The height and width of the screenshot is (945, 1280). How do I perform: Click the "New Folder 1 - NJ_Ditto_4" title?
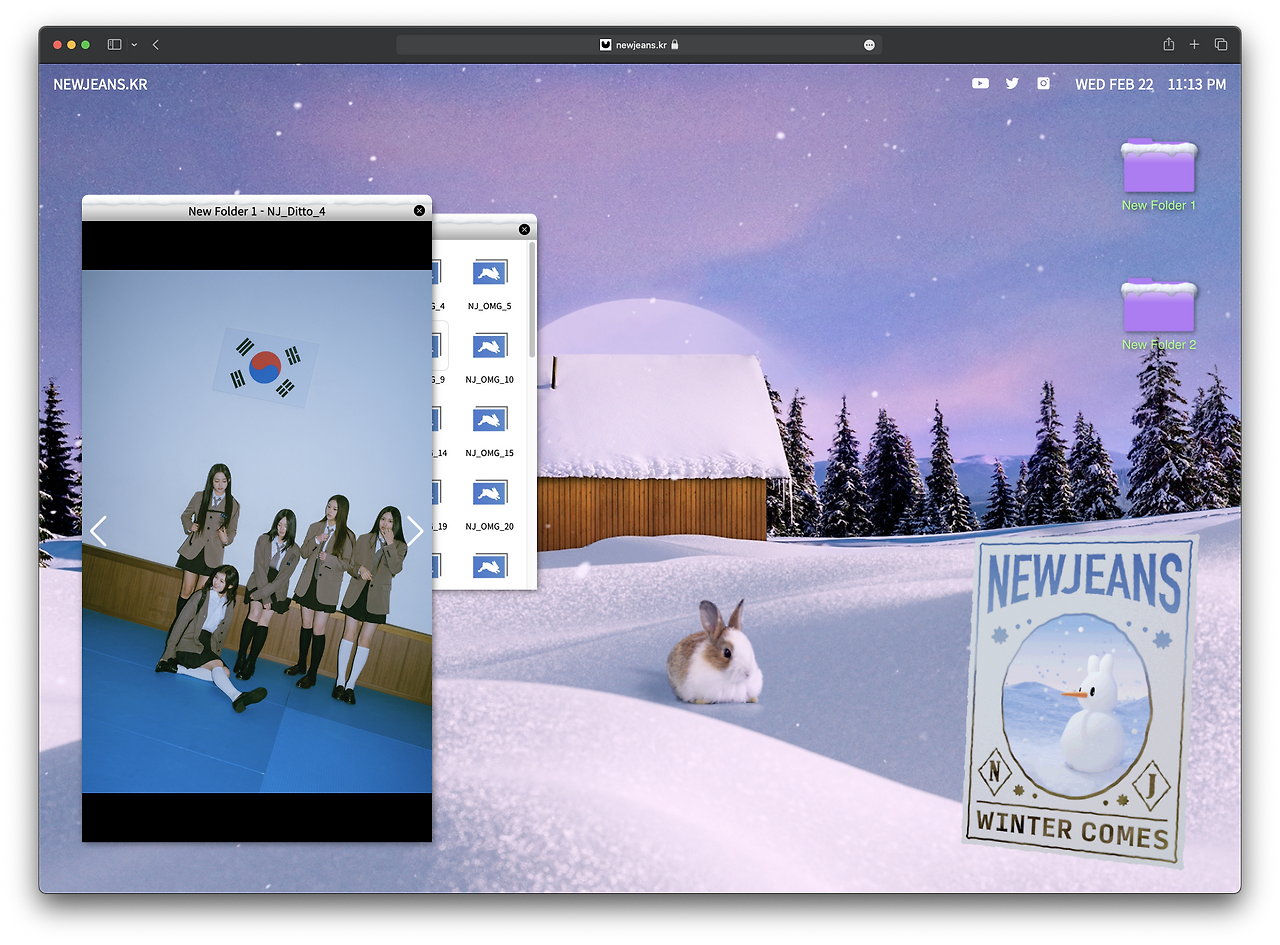[257, 211]
